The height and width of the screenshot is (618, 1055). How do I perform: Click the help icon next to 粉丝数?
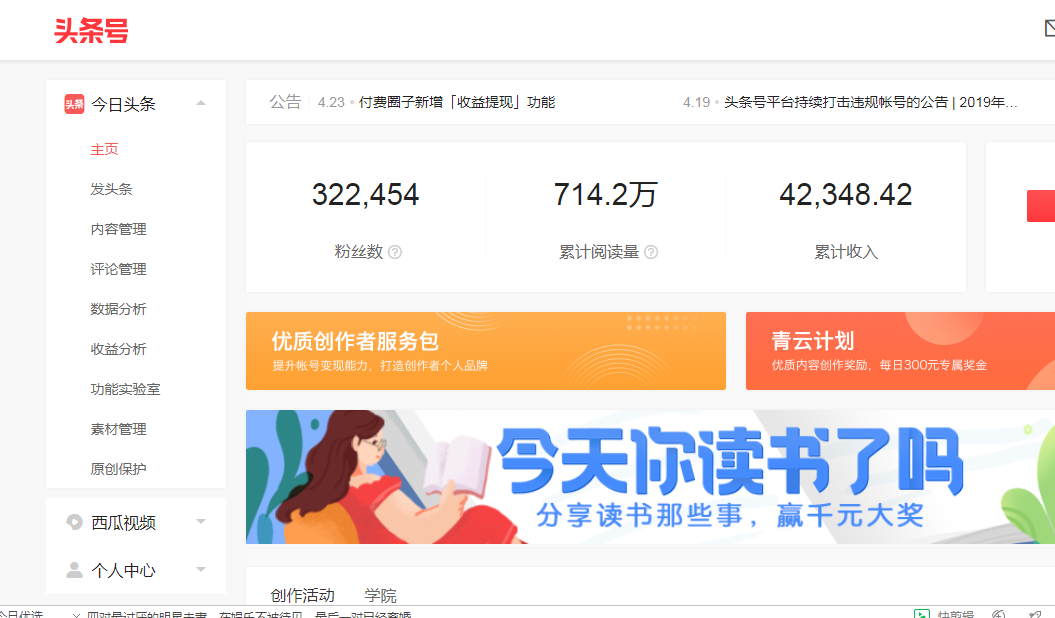395,252
